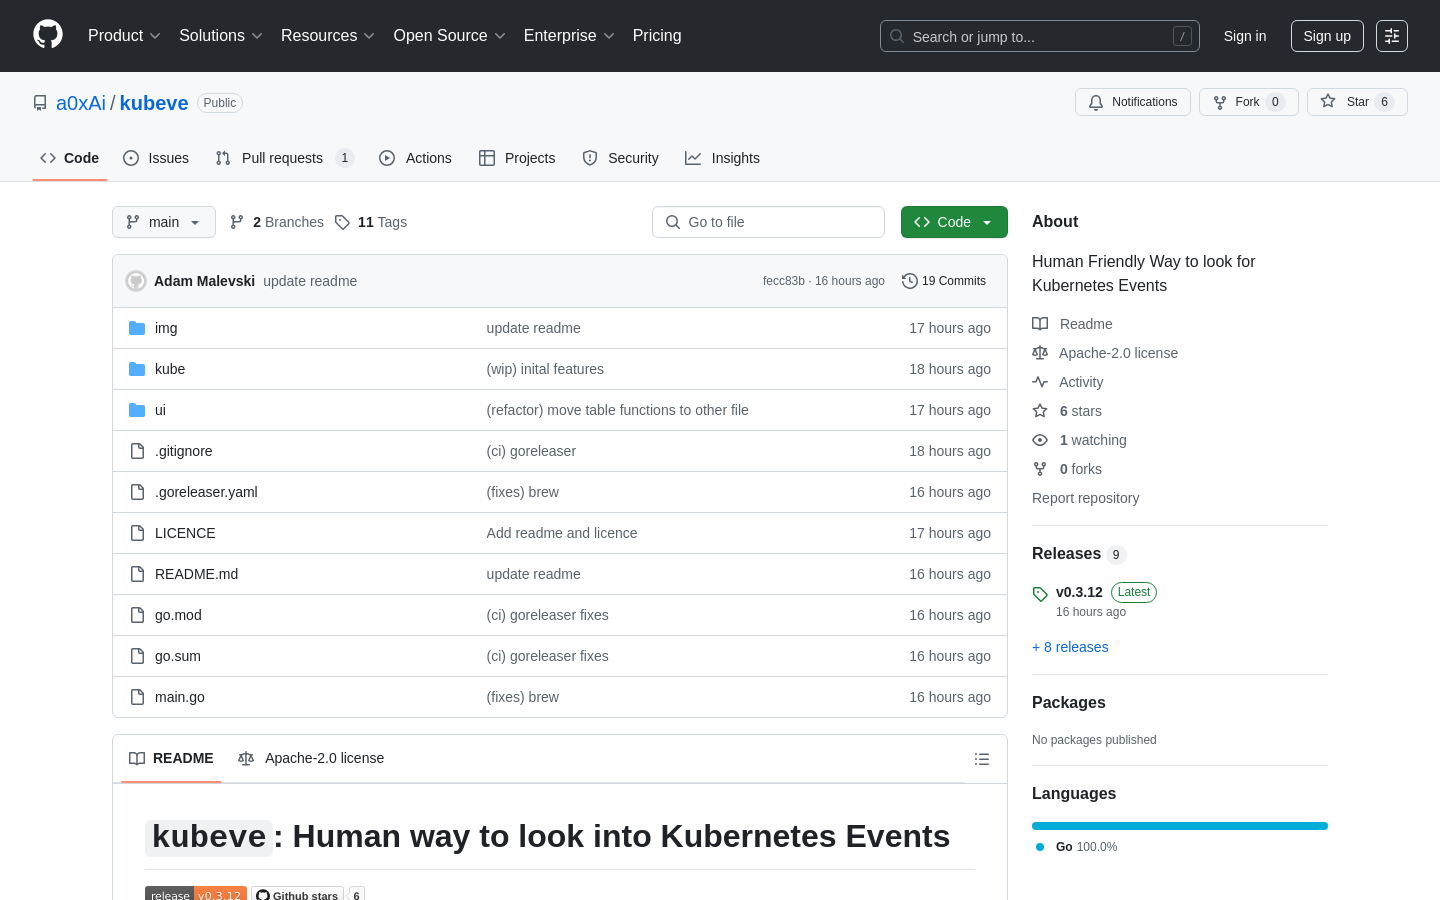1440x900 pixels.
Task: Select the Apache-2.0 license tab
Action: coord(311,758)
